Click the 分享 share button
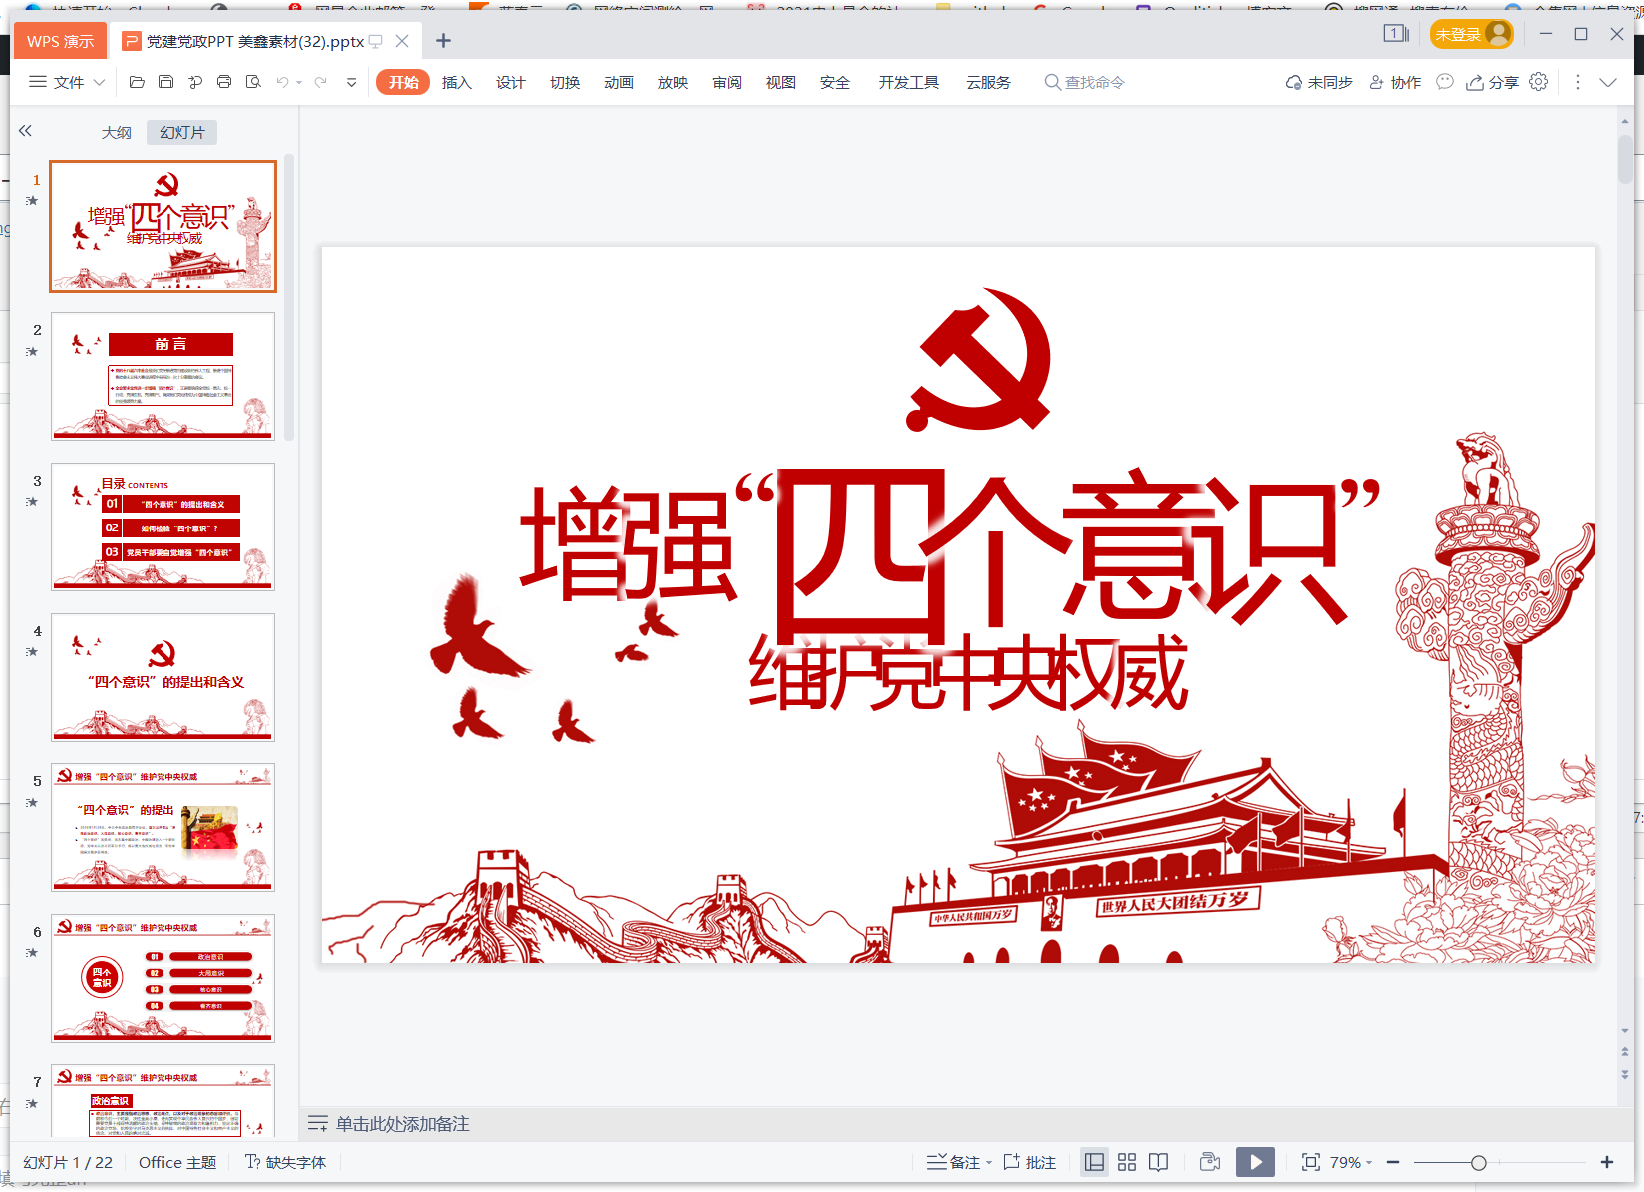This screenshot has width=1644, height=1192. pyautogui.click(x=1493, y=82)
